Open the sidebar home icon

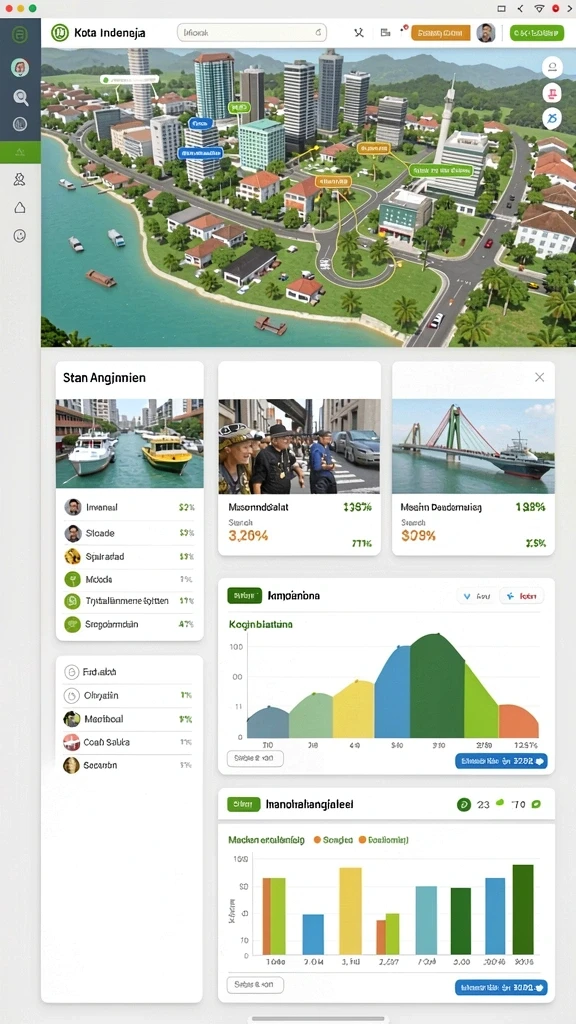(x=20, y=208)
